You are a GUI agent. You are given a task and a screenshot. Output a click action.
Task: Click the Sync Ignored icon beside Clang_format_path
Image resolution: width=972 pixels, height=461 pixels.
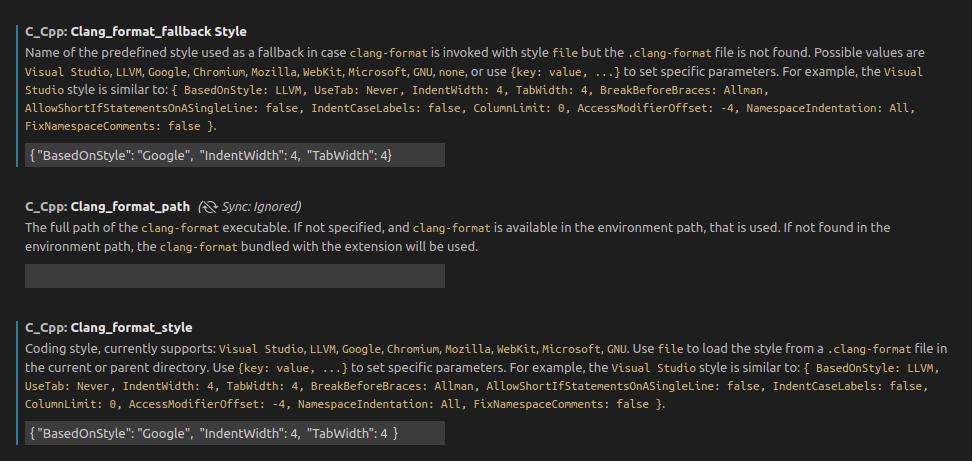click(x=208, y=206)
